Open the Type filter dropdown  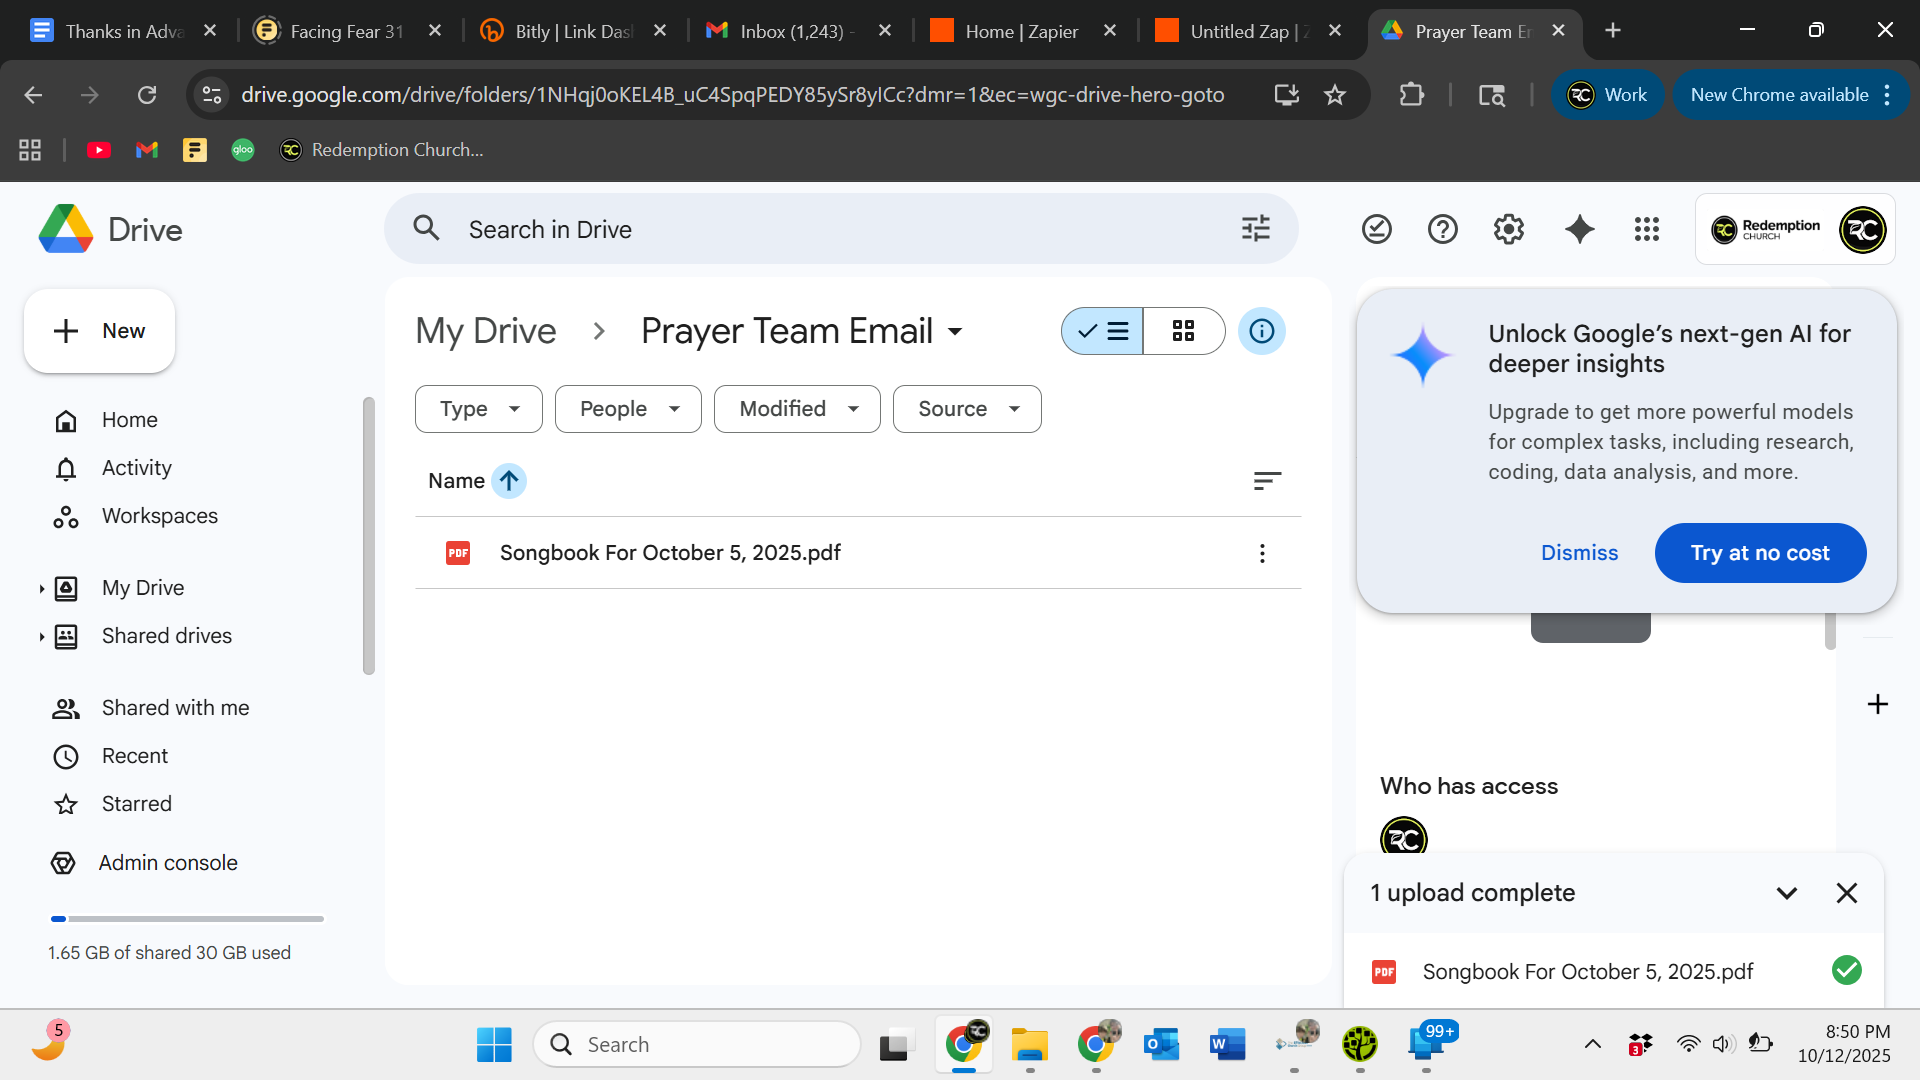click(478, 409)
